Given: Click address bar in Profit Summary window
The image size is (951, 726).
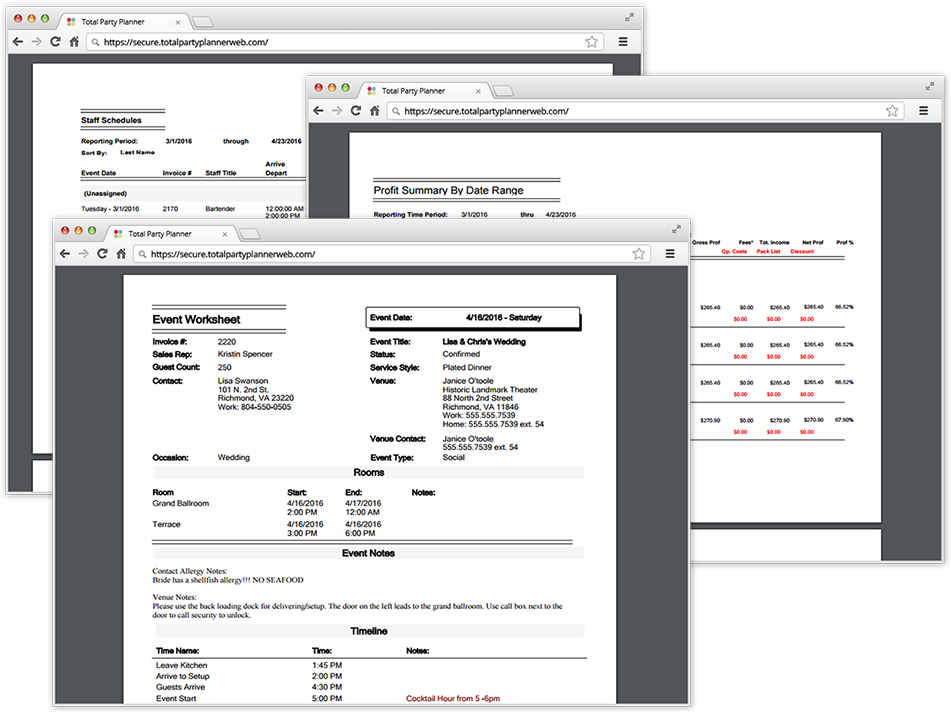Looking at the screenshot, I should [645, 111].
